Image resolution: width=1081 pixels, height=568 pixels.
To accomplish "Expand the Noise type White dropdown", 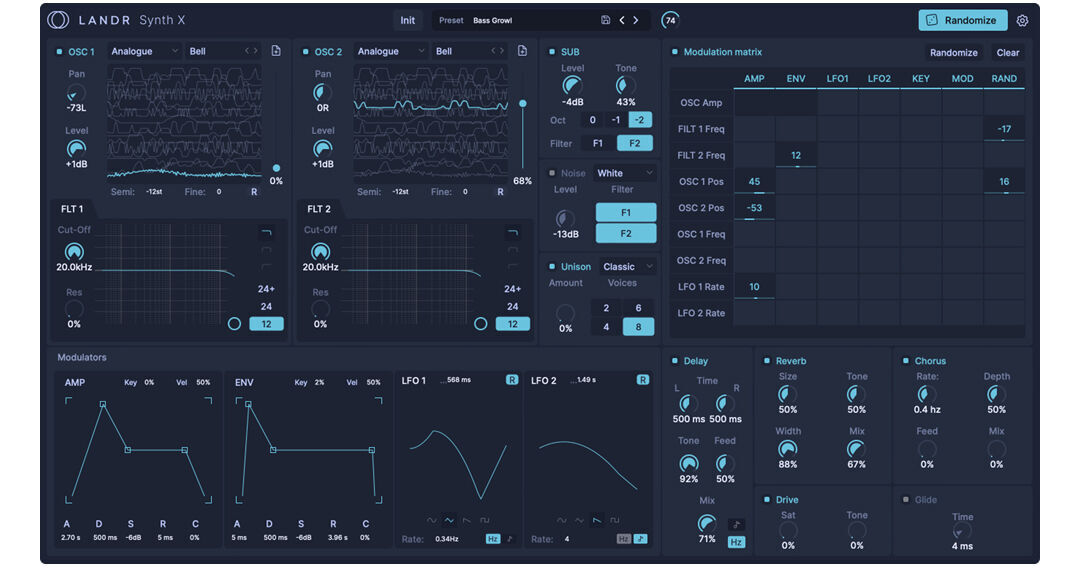I will click(625, 173).
